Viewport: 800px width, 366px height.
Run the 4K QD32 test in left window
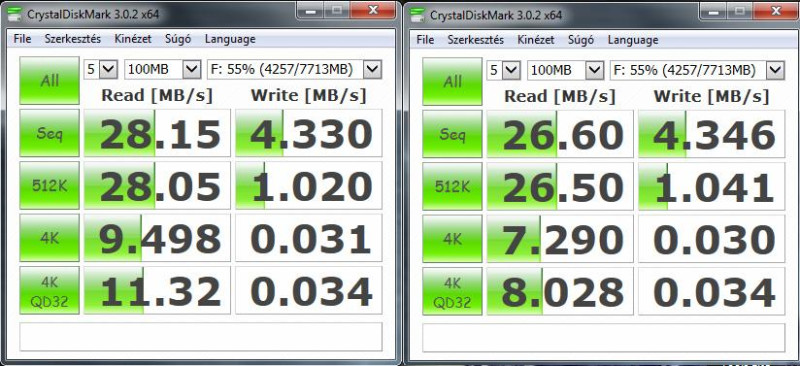(x=49, y=290)
